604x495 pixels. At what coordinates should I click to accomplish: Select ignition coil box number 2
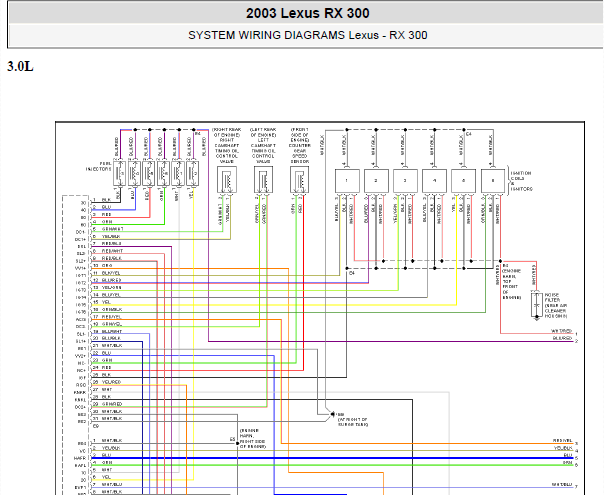coord(376,181)
